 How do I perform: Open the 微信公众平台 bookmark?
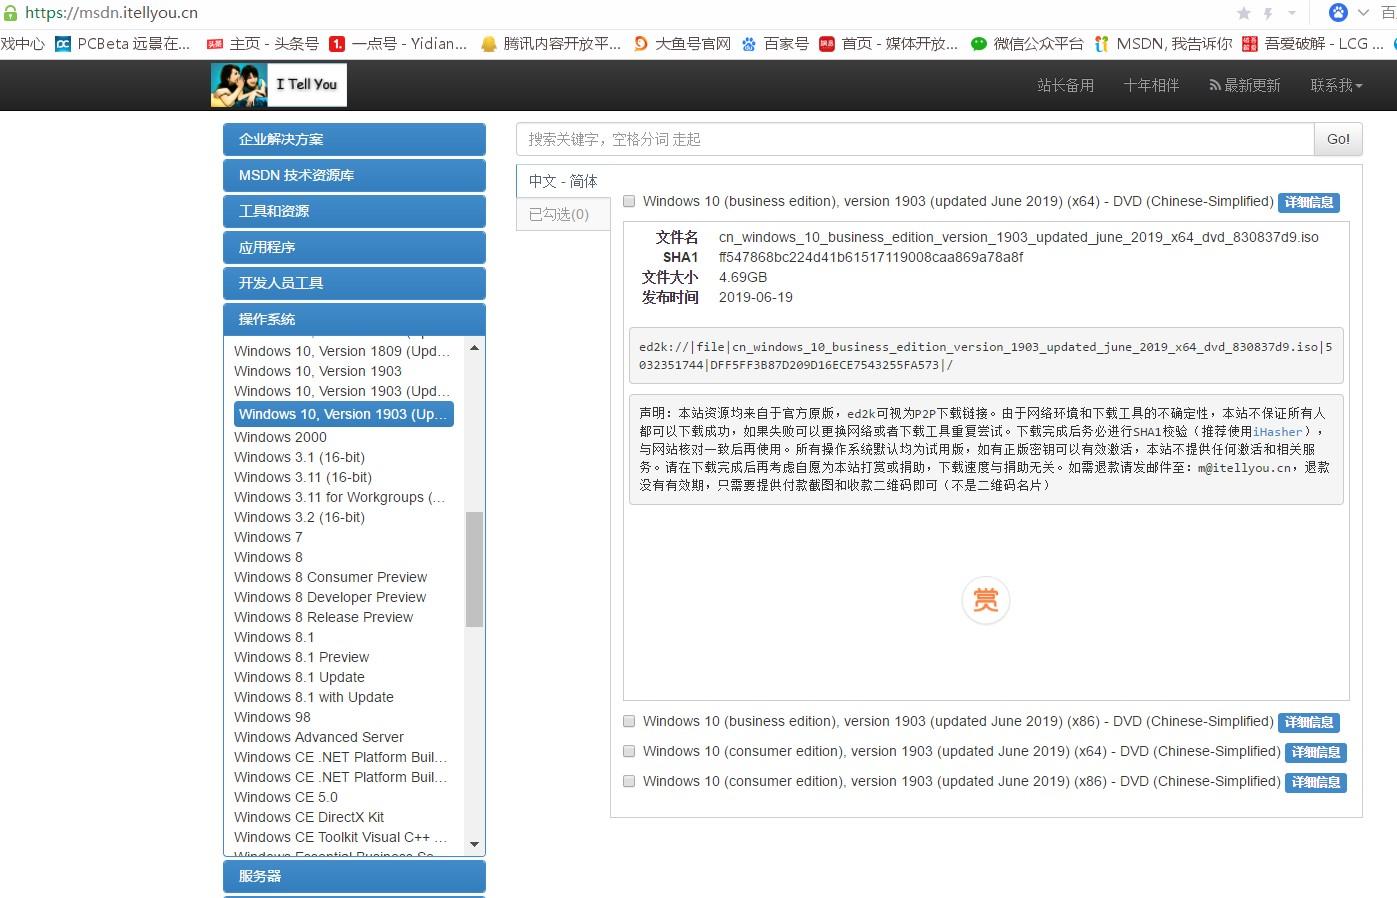pyautogui.click(x=1027, y=44)
